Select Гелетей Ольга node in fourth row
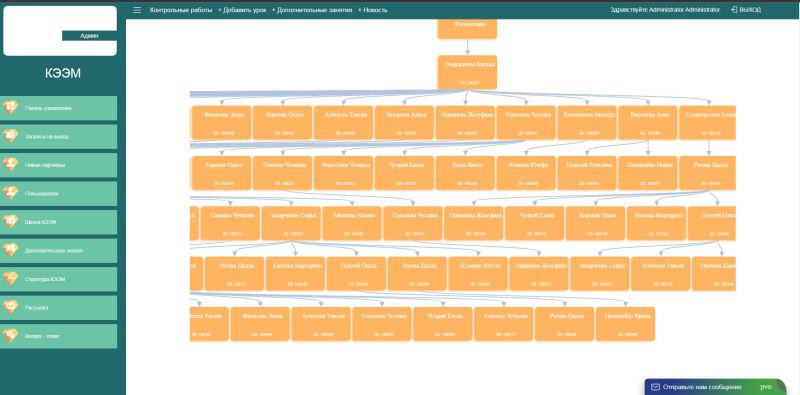The image size is (800, 395). [356, 274]
